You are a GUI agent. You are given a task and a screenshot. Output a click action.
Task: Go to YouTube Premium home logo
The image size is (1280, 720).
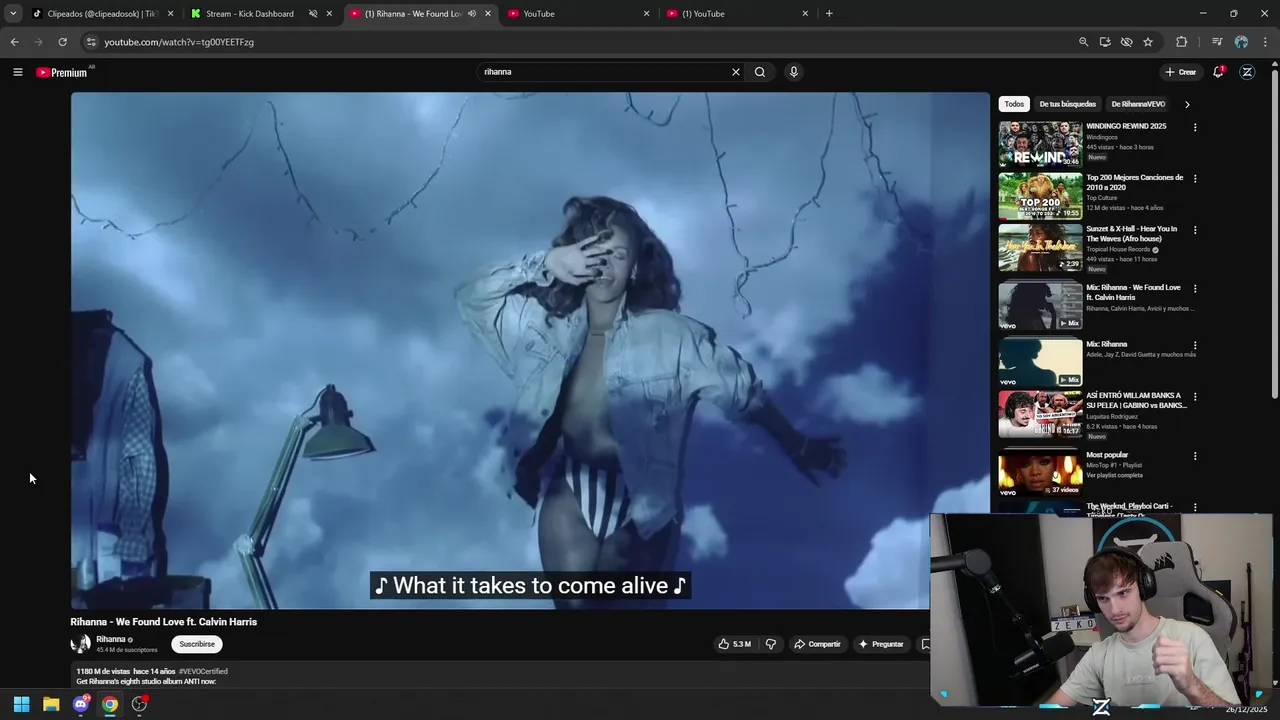tap(63, 72)
